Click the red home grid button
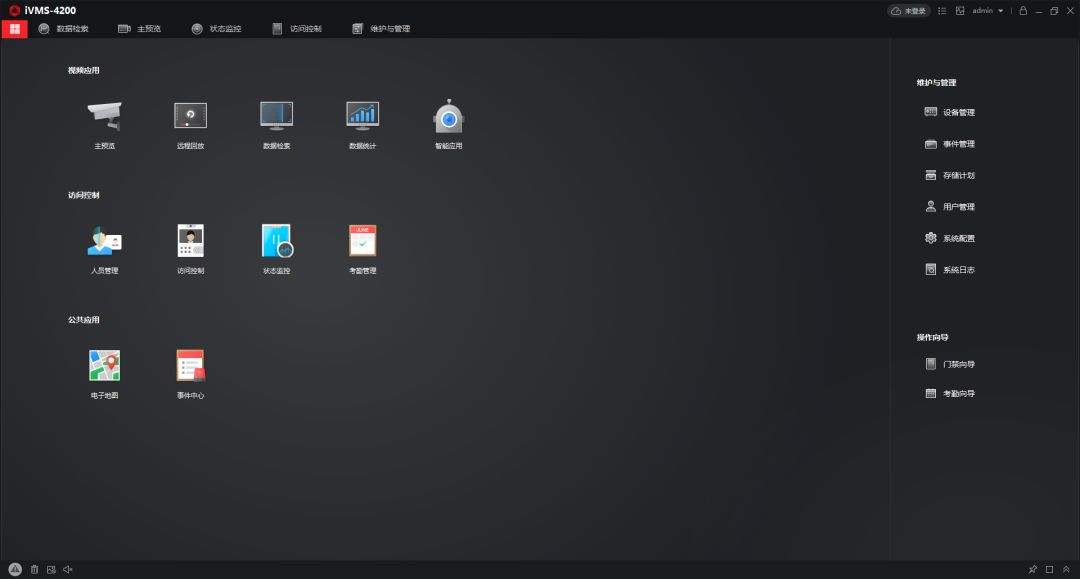This screenshot has width=1080, height=579. tap(14, 29)
